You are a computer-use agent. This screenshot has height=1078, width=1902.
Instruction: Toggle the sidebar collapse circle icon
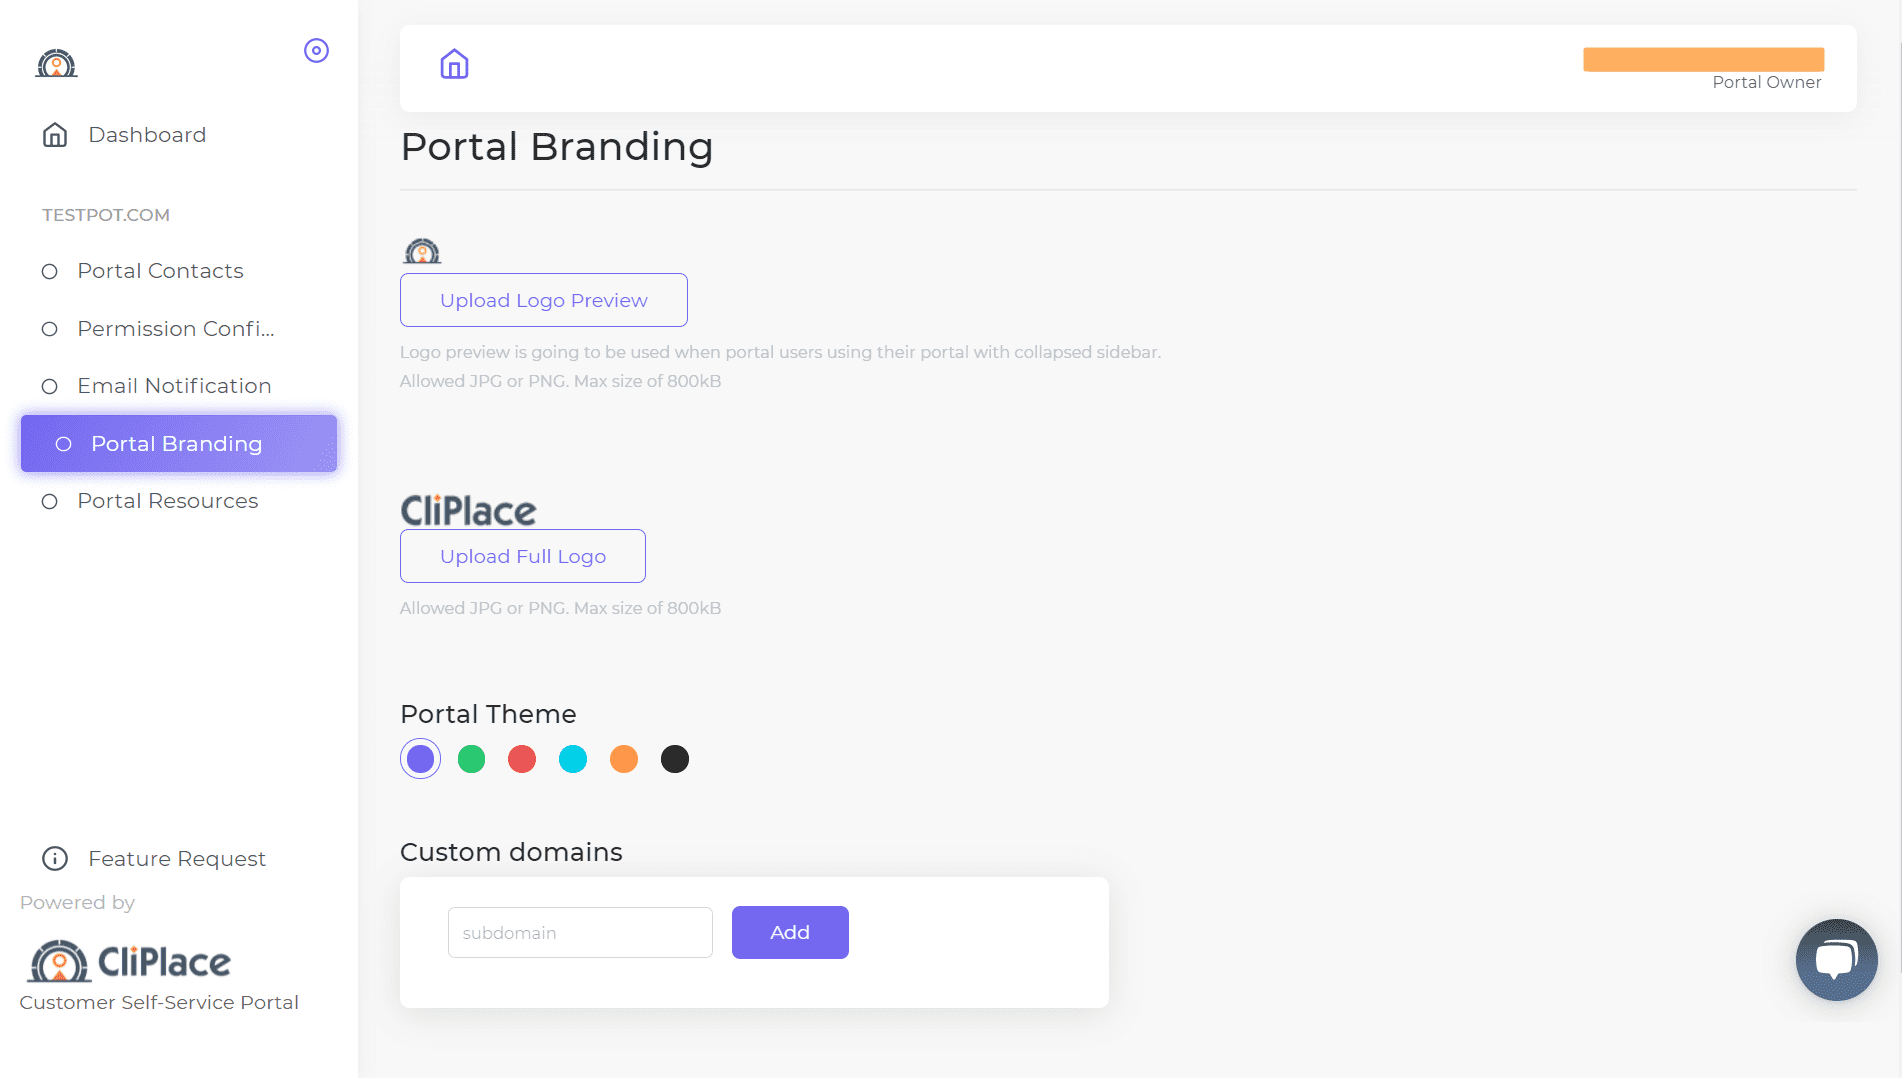coord(316,50)
